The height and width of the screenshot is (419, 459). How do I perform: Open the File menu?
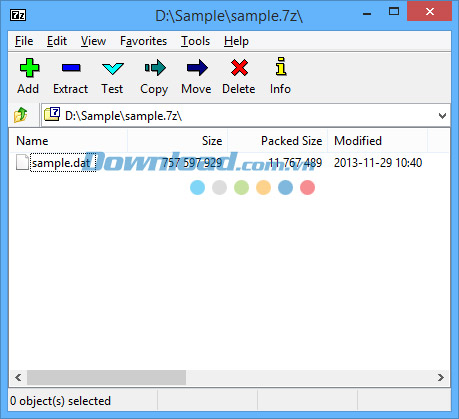[x=24, y=41]
